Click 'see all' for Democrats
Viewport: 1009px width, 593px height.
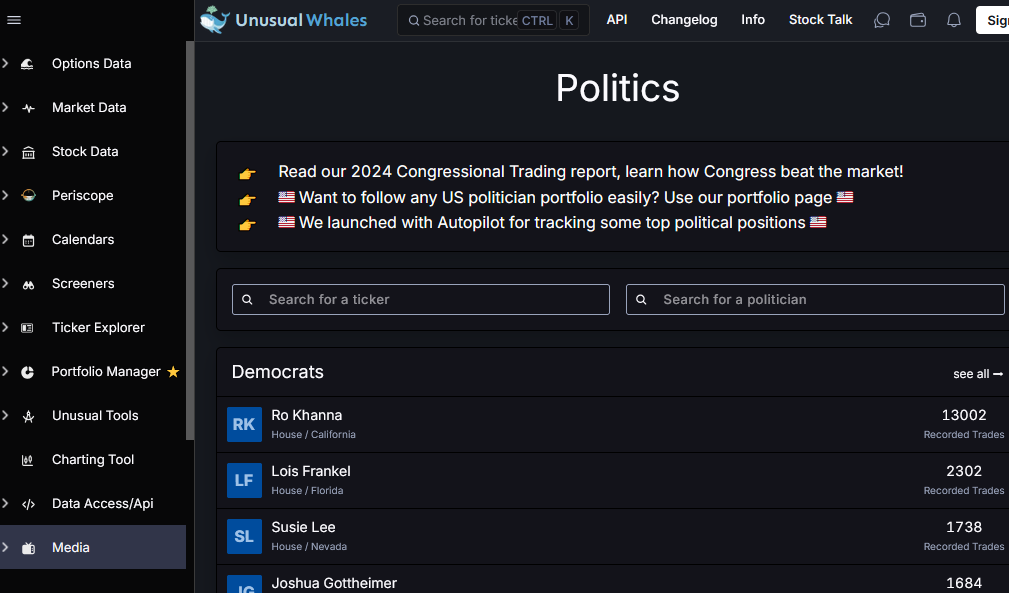coord(977,374)
